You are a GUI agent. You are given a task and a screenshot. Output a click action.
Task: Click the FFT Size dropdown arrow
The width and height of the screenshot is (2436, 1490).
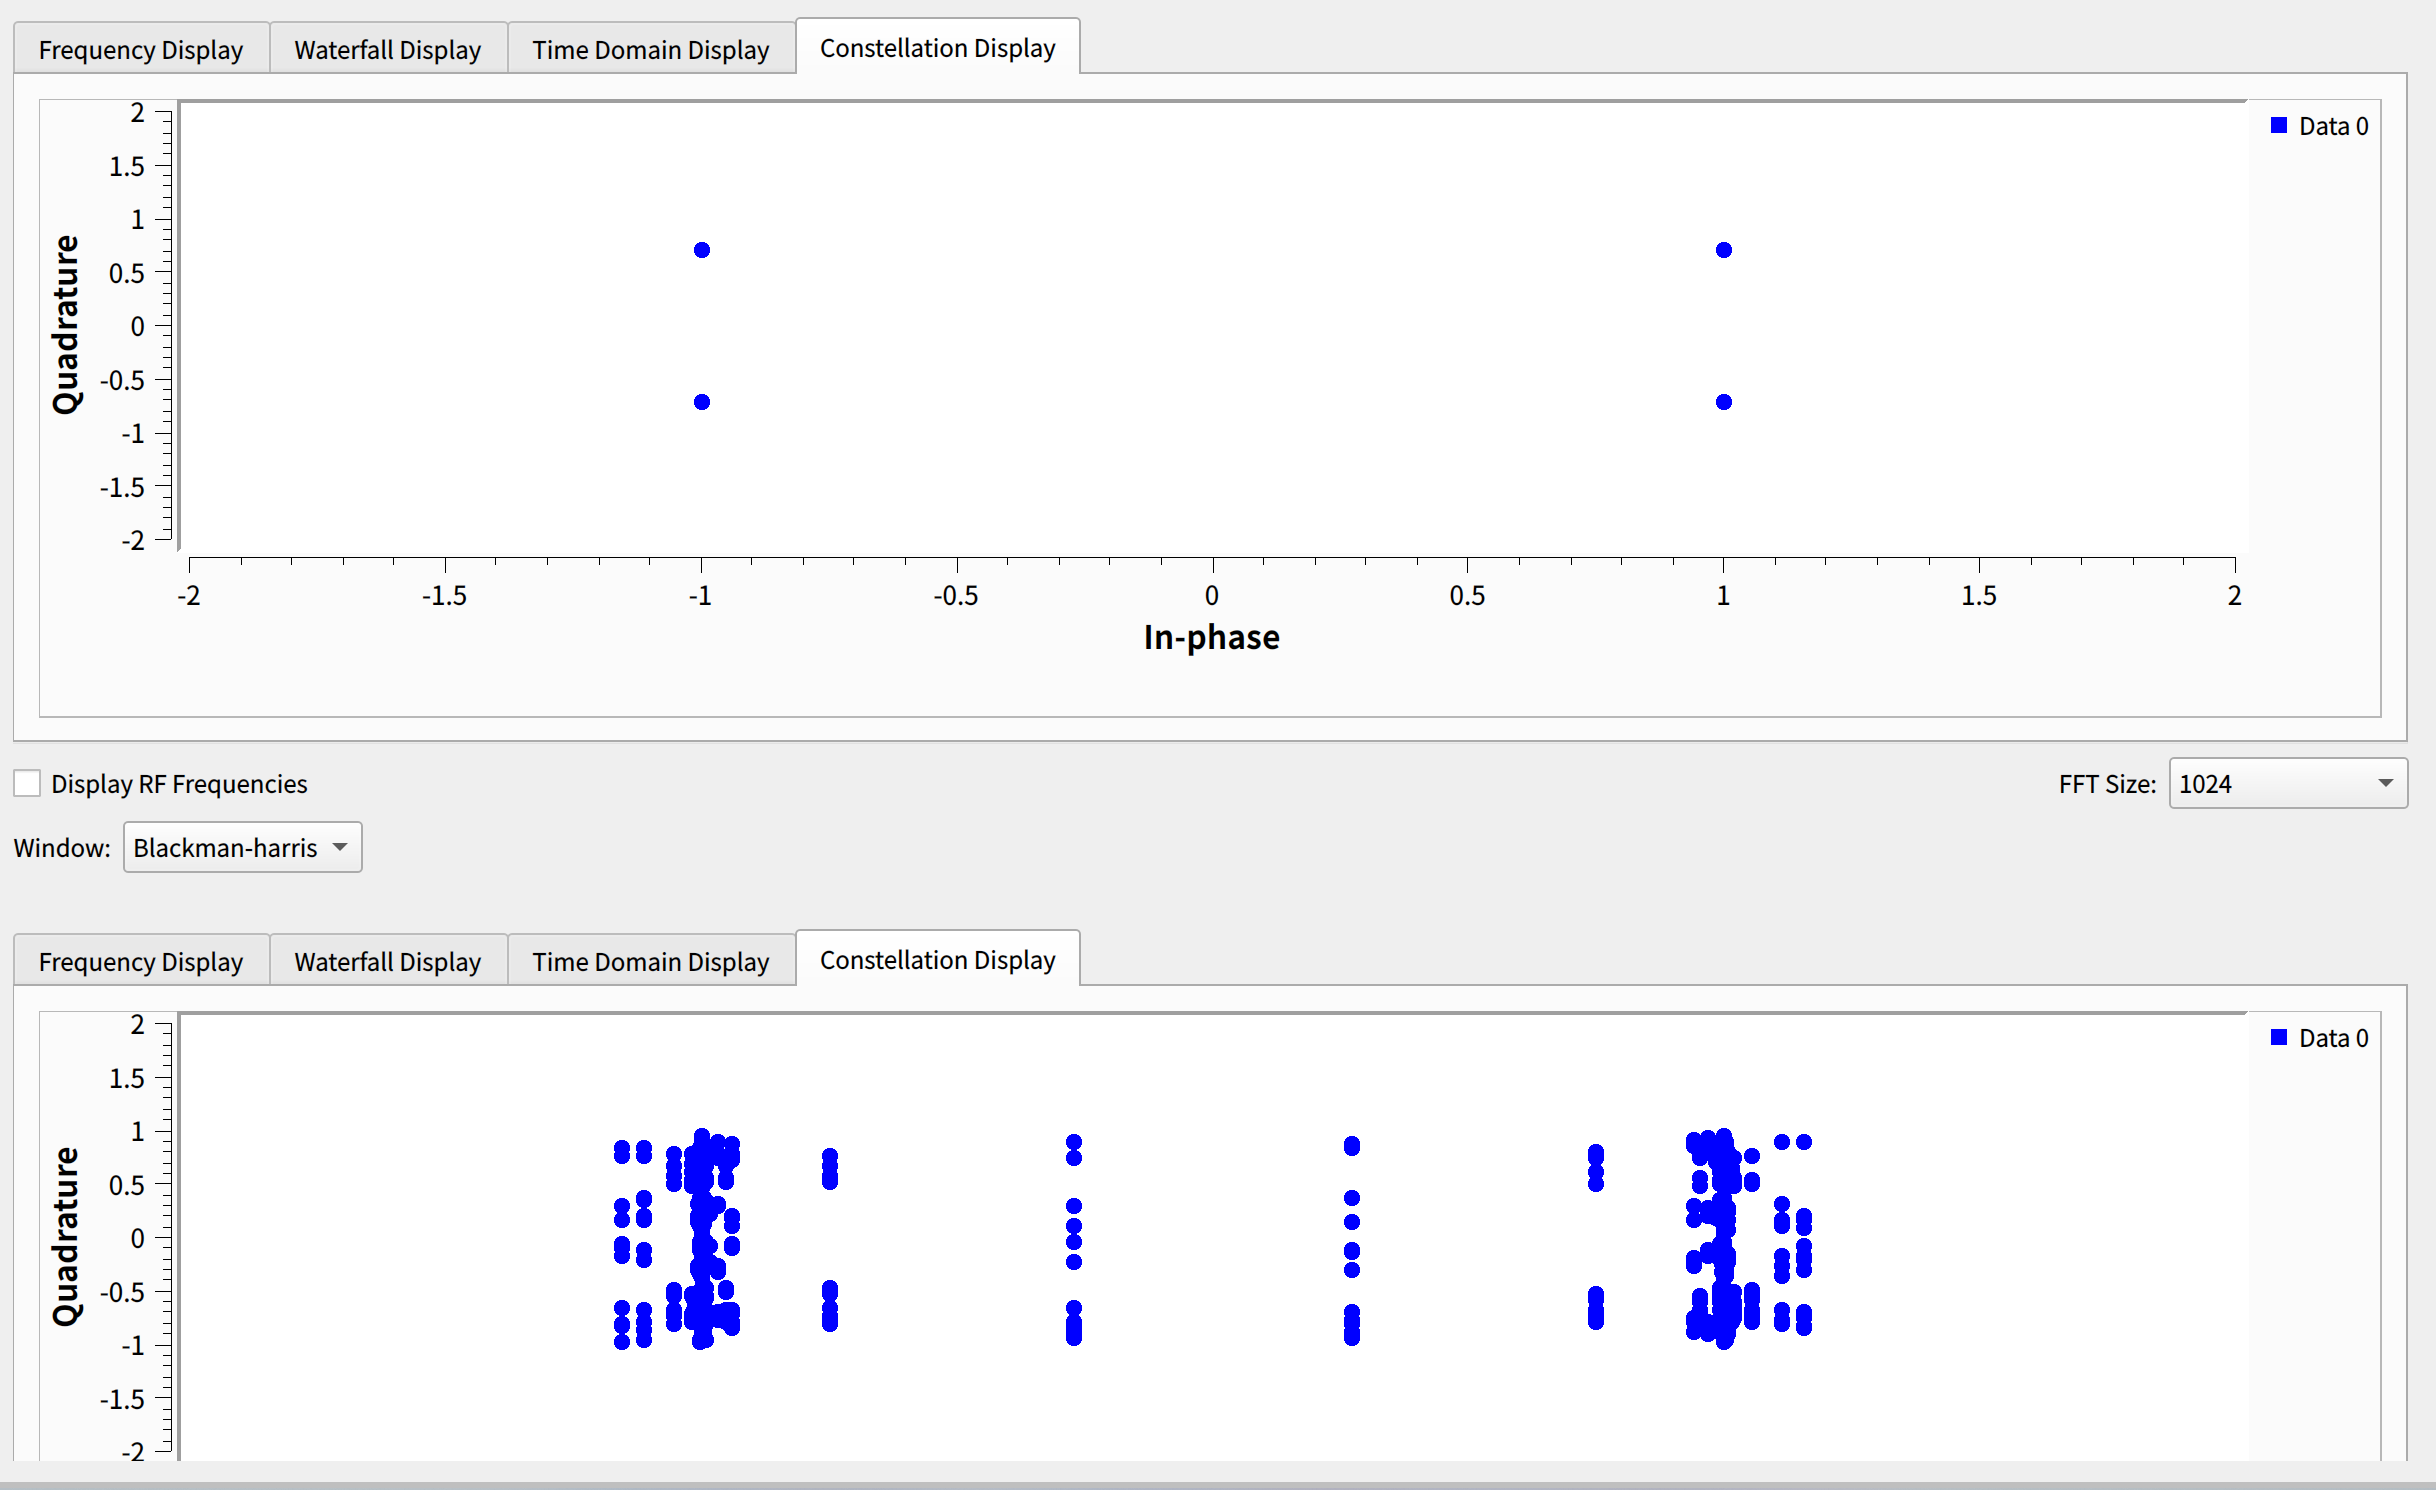coord(2385,783)
